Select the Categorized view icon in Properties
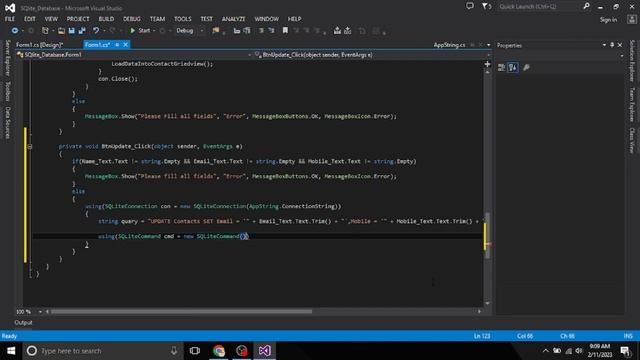This screenshot has height=360, width=640. (502, 68)
